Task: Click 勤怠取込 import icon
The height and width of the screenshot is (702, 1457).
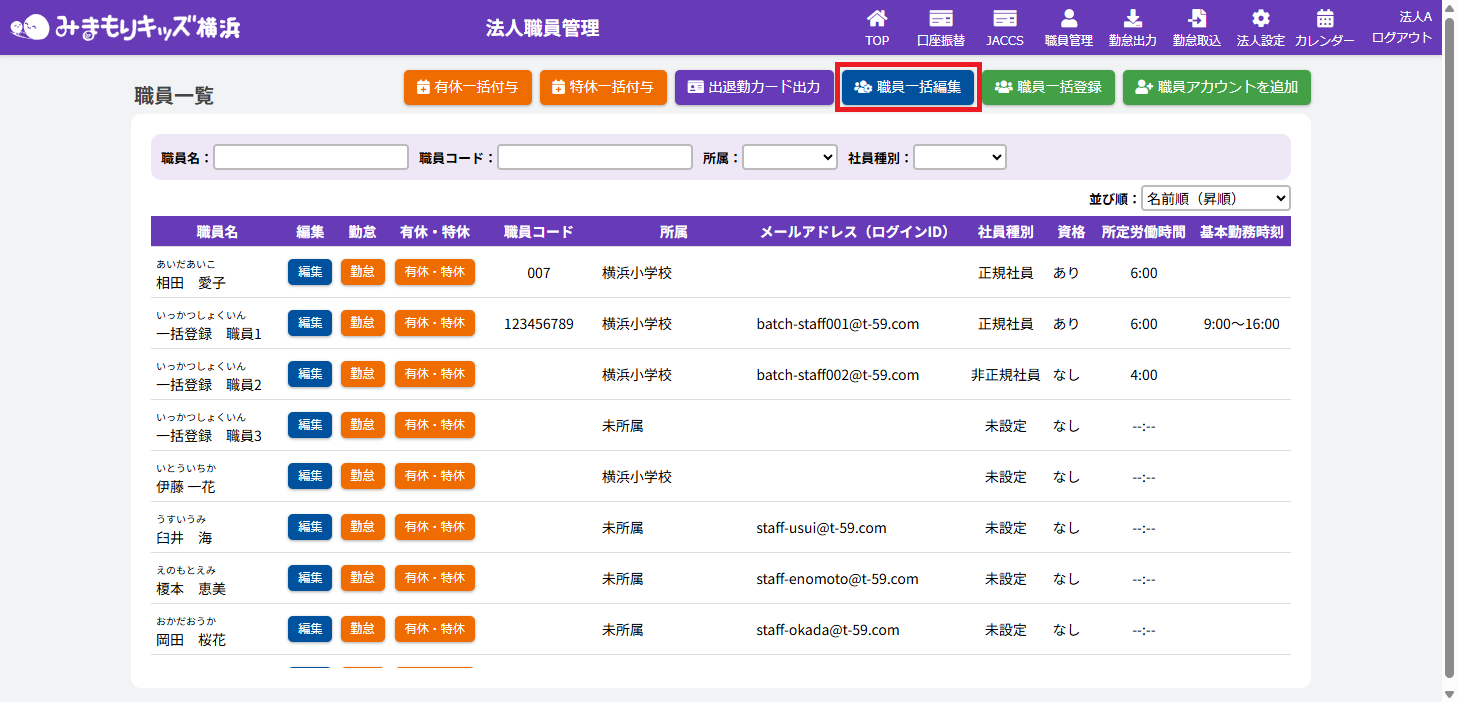Action: (1196, 19)
